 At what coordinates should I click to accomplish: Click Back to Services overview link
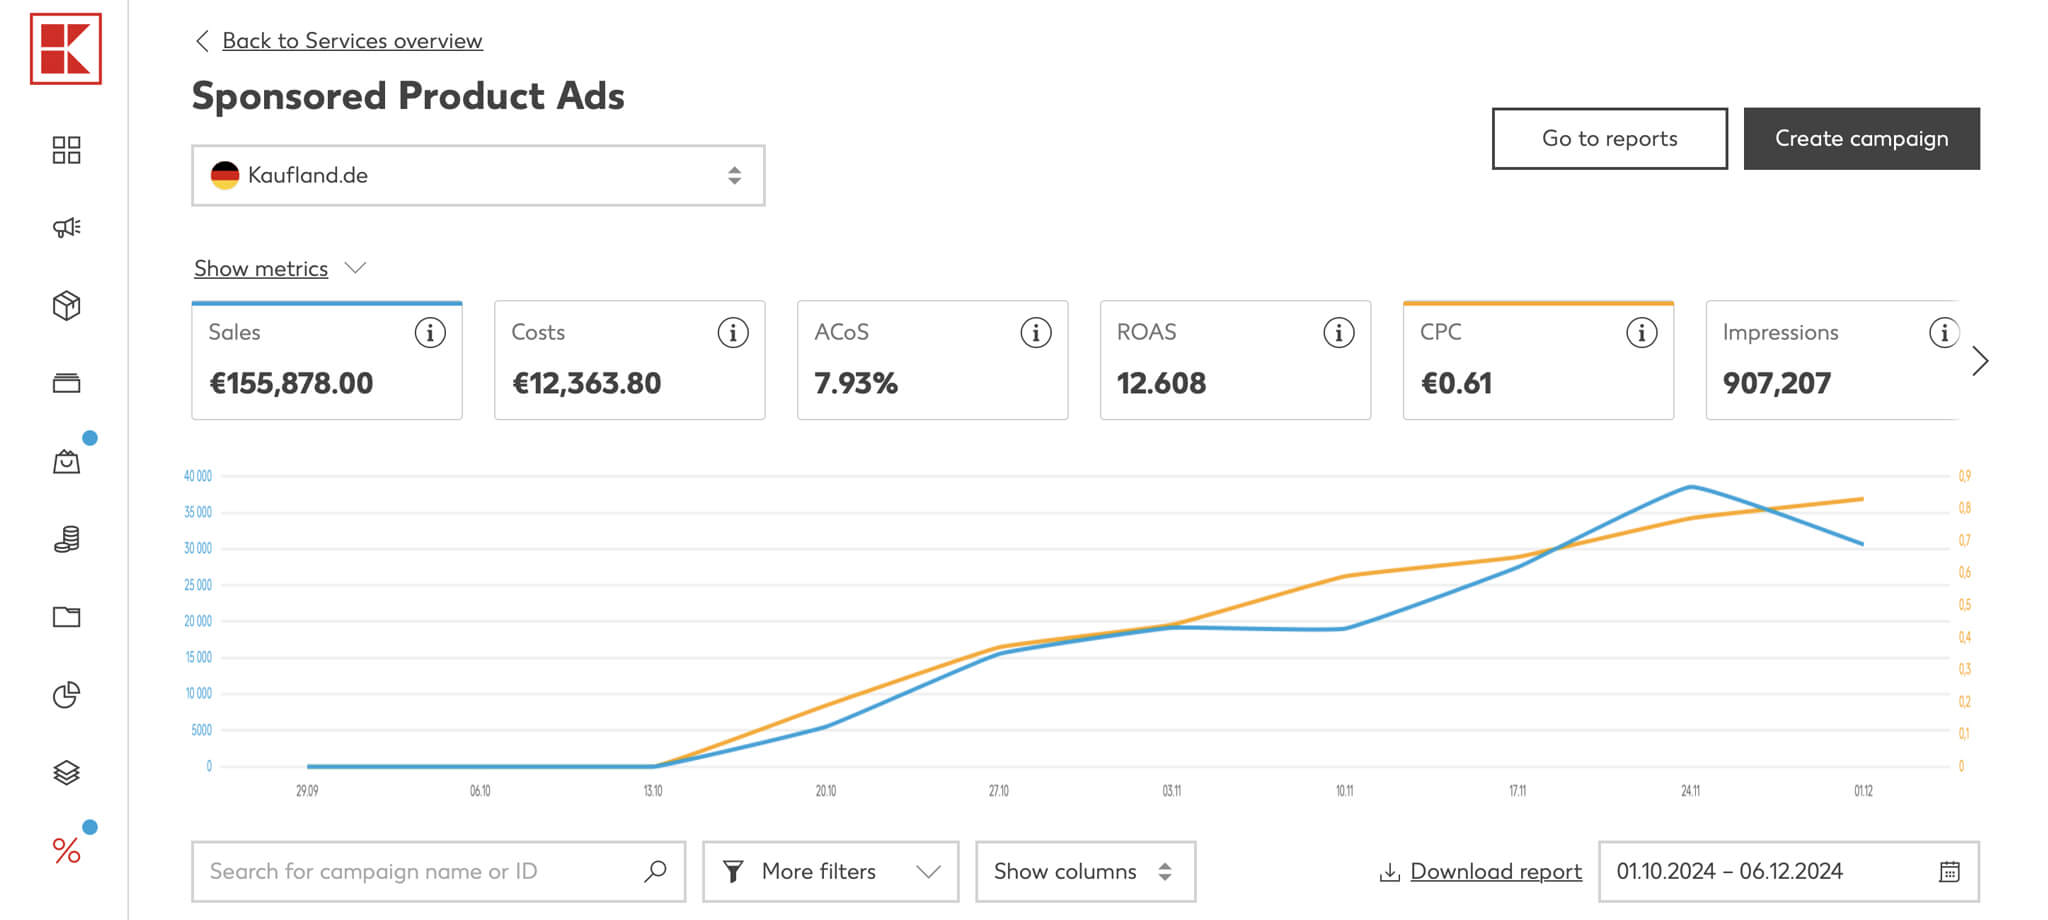pos(352,41)
